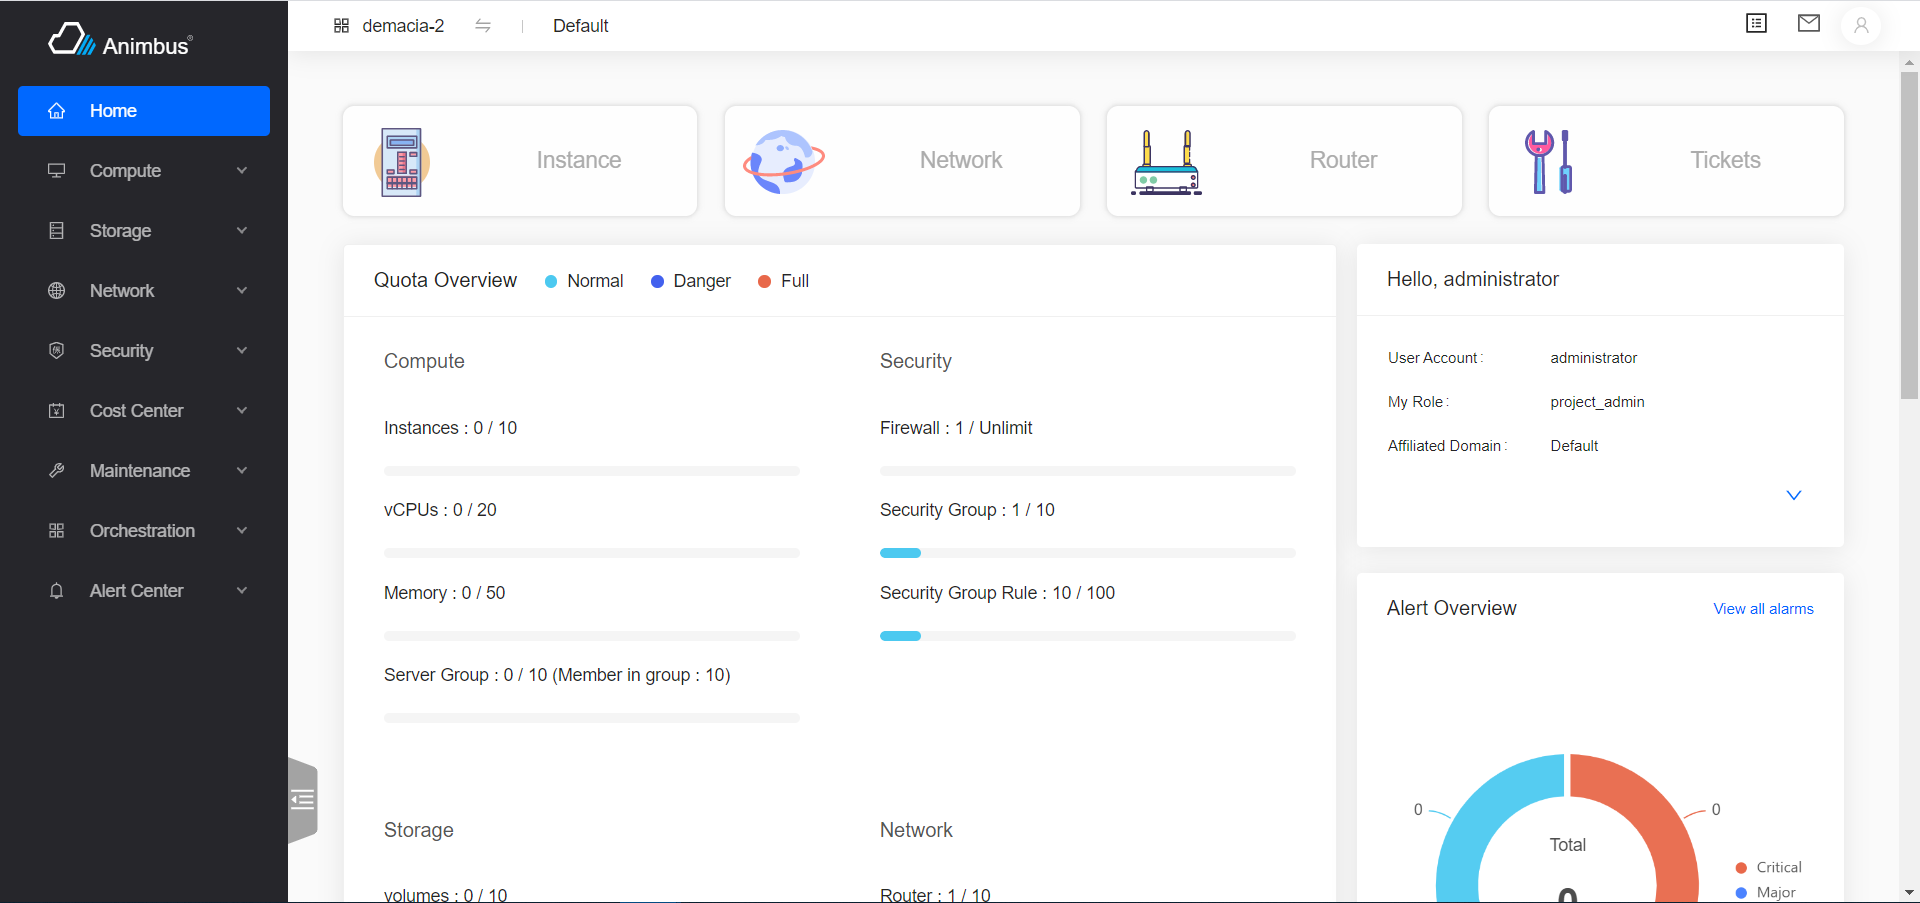
Task: Click the Compute monitor icon
Action: [57, 171]
